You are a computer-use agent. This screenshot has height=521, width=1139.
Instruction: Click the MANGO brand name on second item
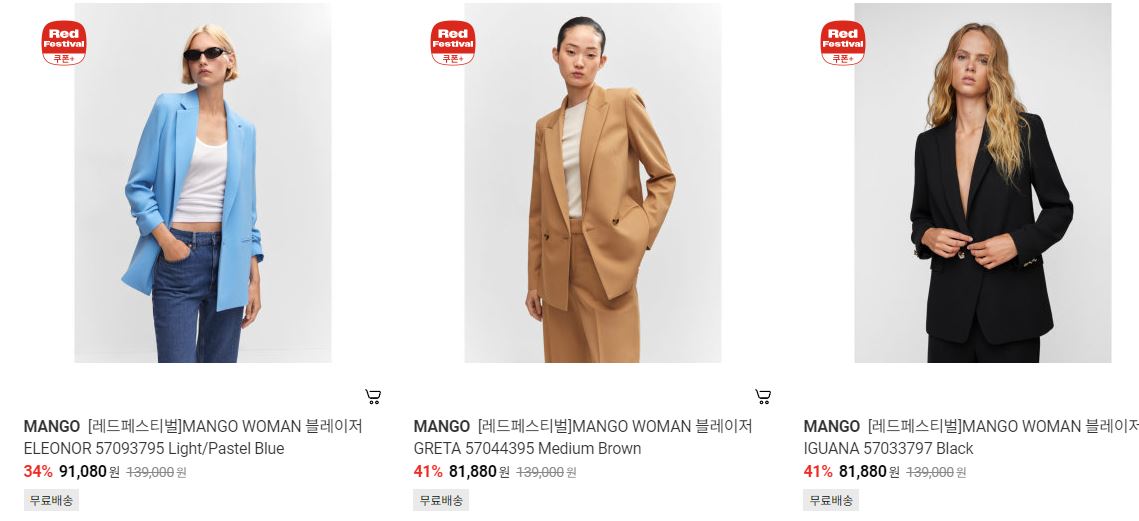click(x=442, y=427)
